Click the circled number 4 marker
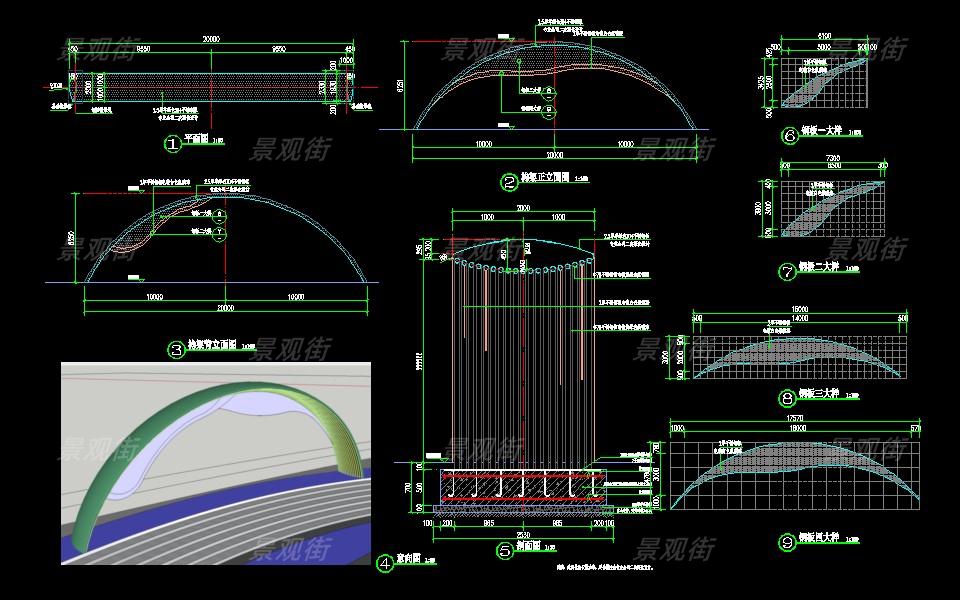The image size is (960, 600). [385, 563]
